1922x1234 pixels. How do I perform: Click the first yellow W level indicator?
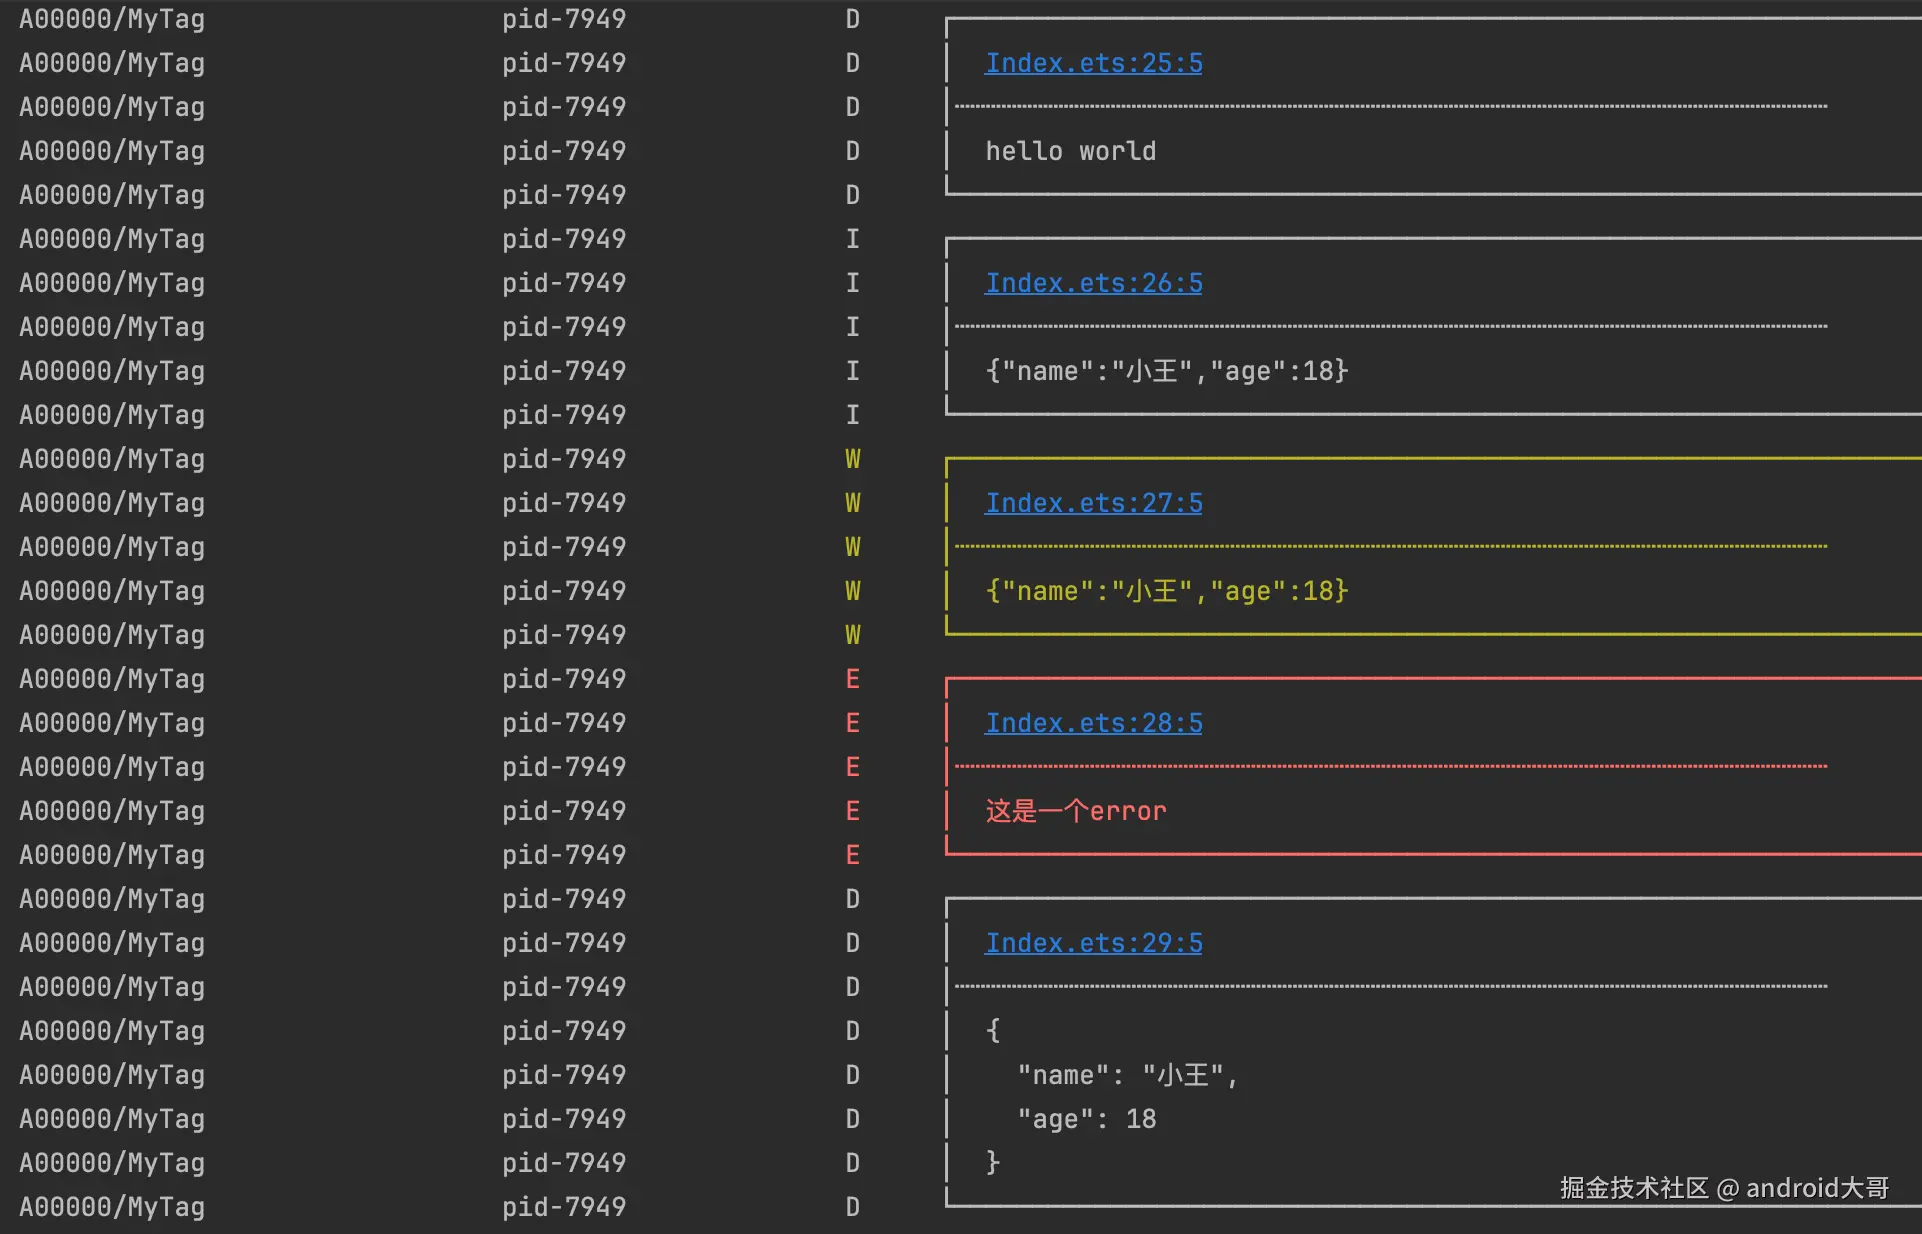[x=852, y=459]
